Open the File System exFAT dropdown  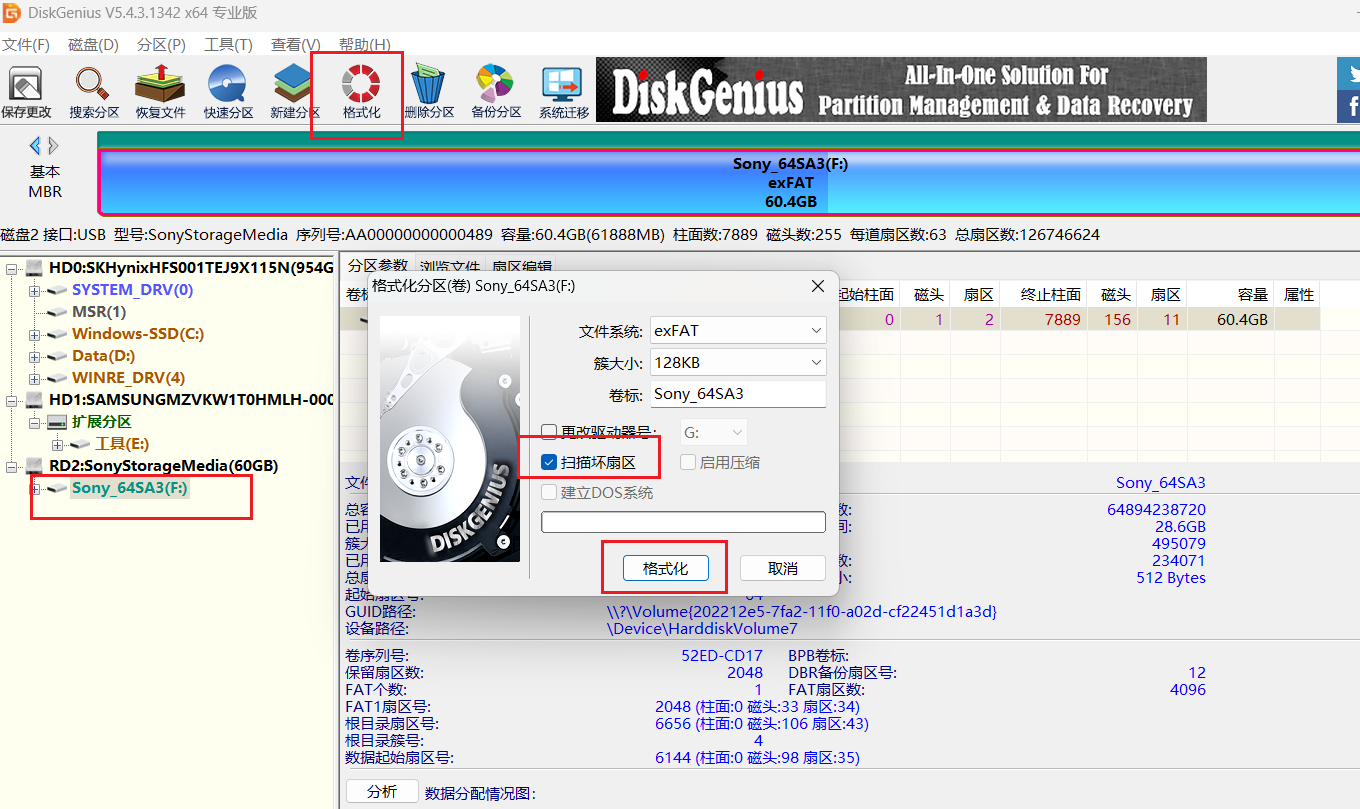[x=738, y=330]
